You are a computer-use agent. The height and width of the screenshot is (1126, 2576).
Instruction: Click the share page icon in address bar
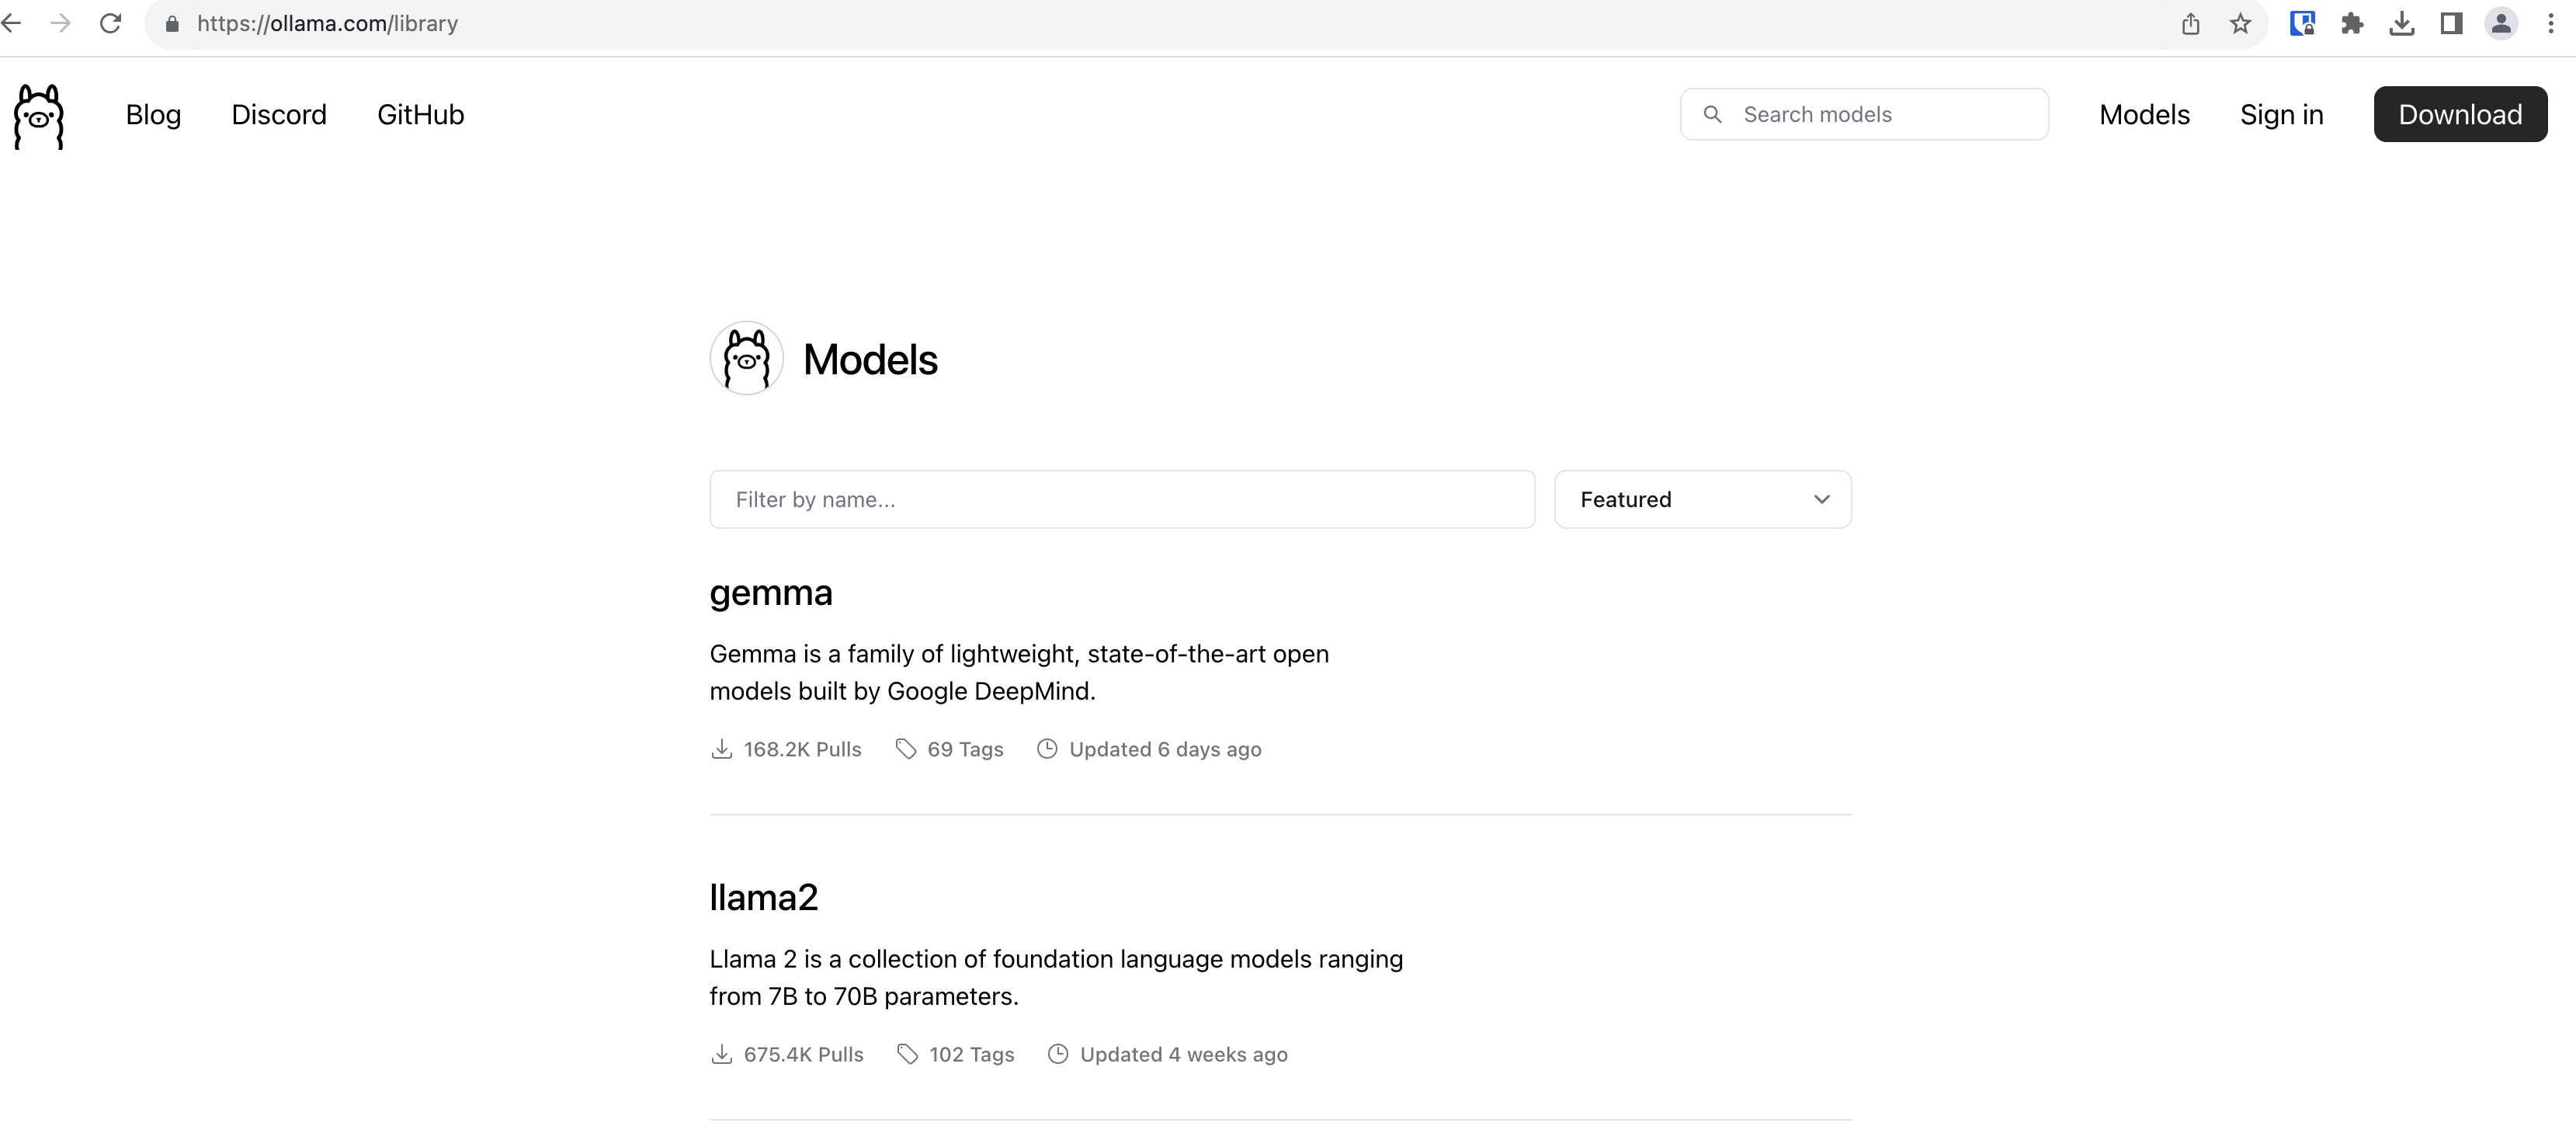2190,23
